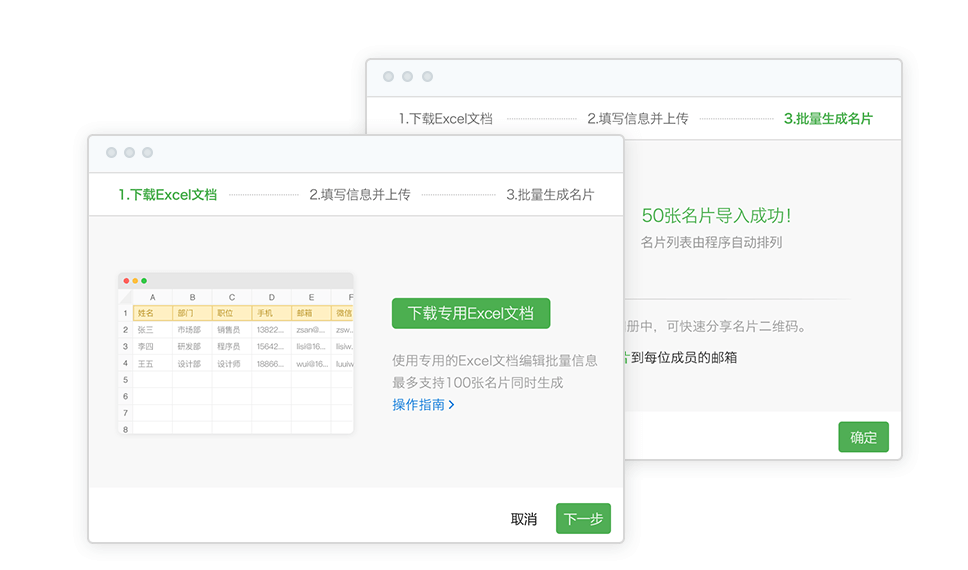
Task: Select step 2.填写信息并上传 in back window
Action: click(x=638, y=119)
